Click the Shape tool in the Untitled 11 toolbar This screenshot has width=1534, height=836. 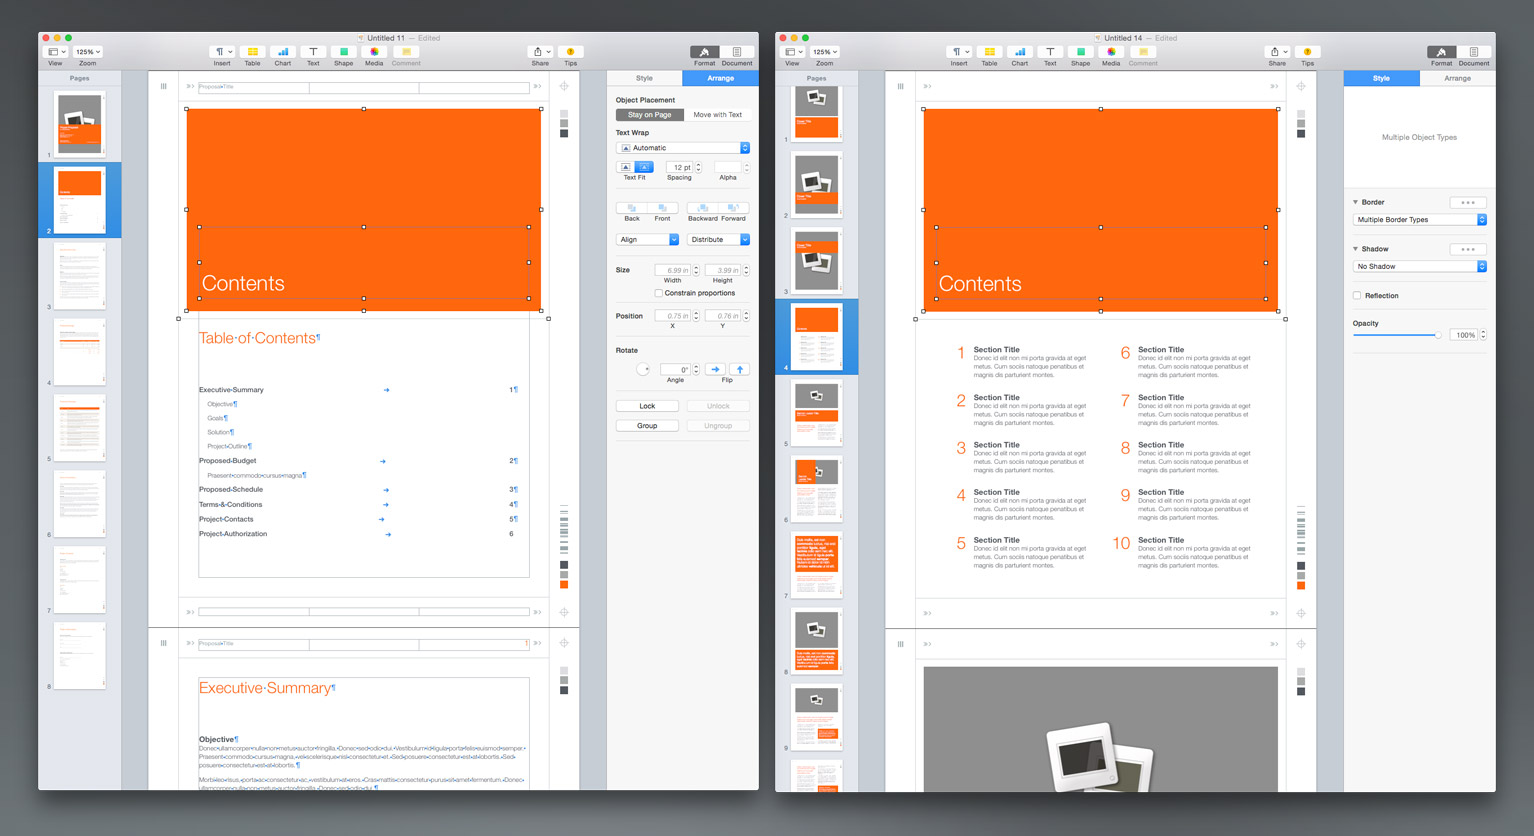(343, 52)
